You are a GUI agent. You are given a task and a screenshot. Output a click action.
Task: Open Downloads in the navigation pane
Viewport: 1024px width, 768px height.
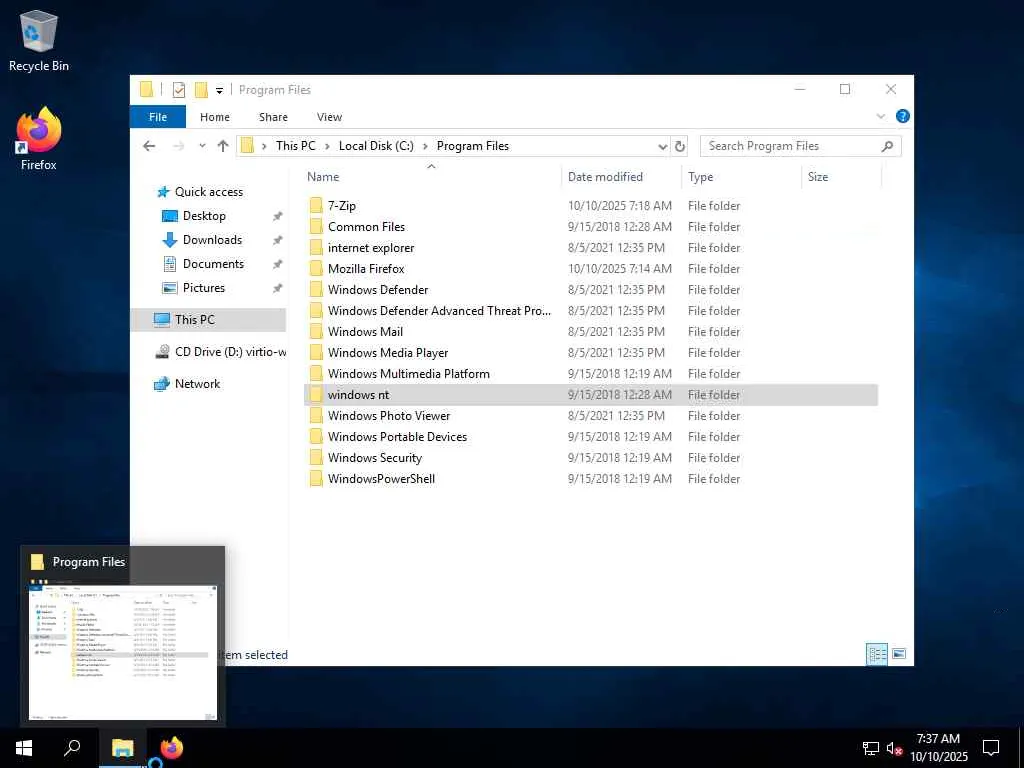tap(212, 240)
